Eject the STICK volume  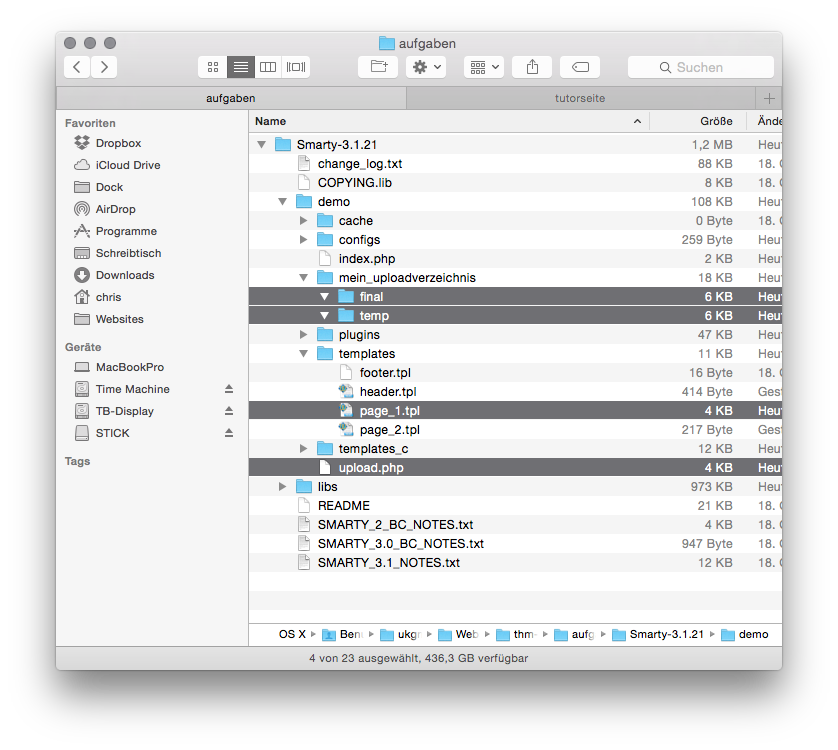tap(229, 433)
